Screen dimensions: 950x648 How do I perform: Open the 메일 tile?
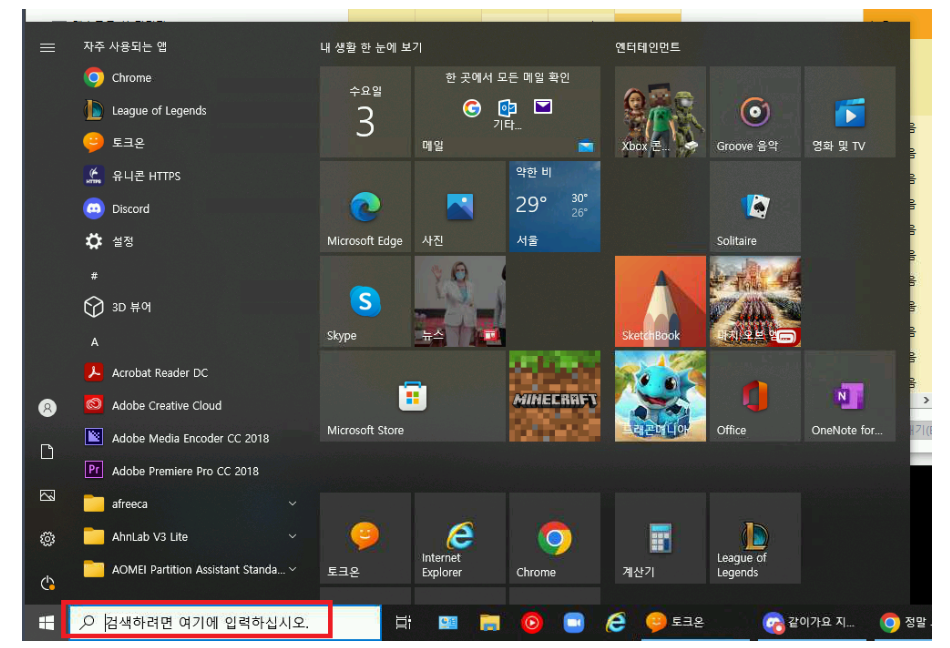pyautogui.click(x=507, y=112)
